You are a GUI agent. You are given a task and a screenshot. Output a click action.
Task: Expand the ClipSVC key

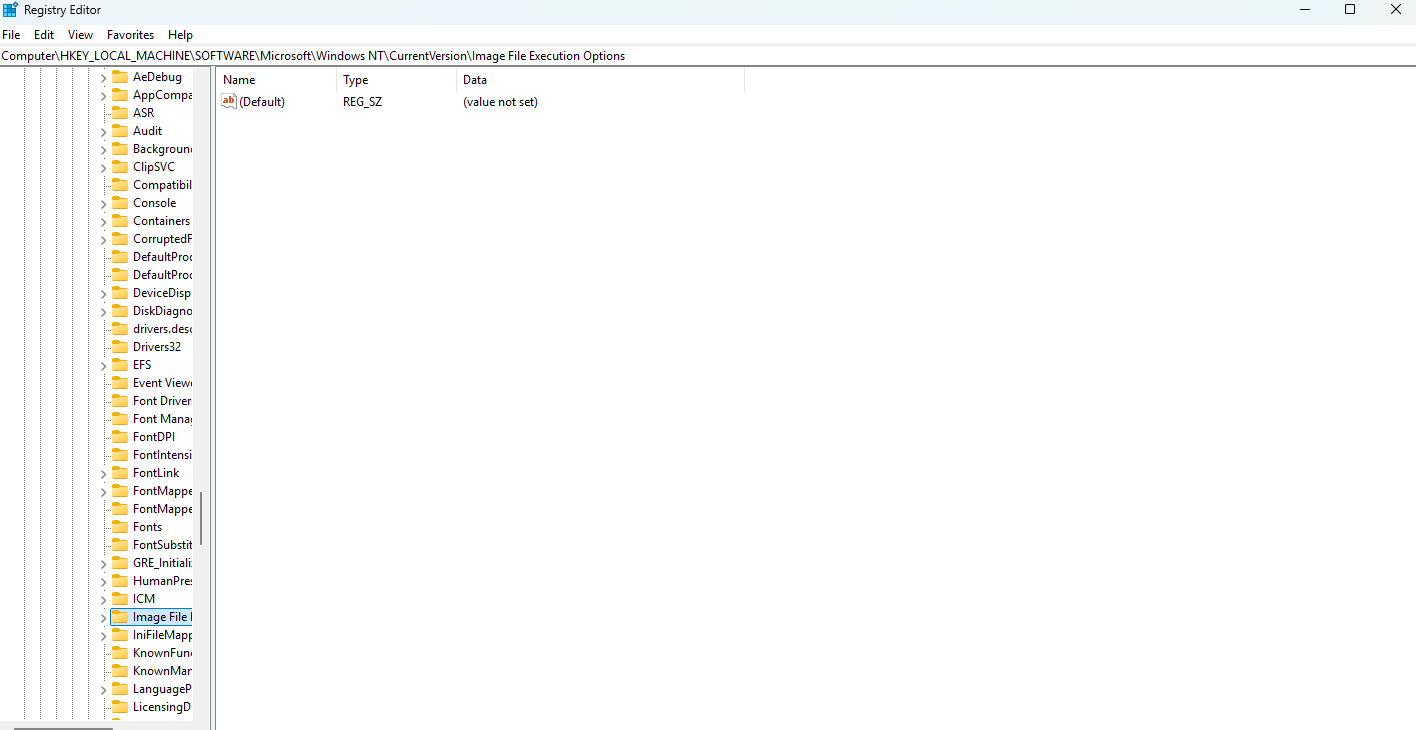click(x=103, y=168)
